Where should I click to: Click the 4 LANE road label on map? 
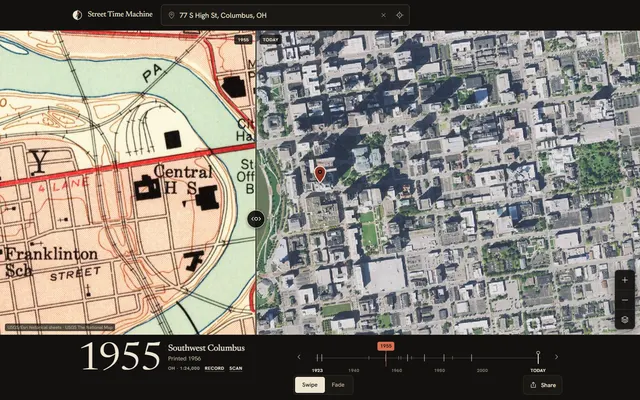point(63,186)
